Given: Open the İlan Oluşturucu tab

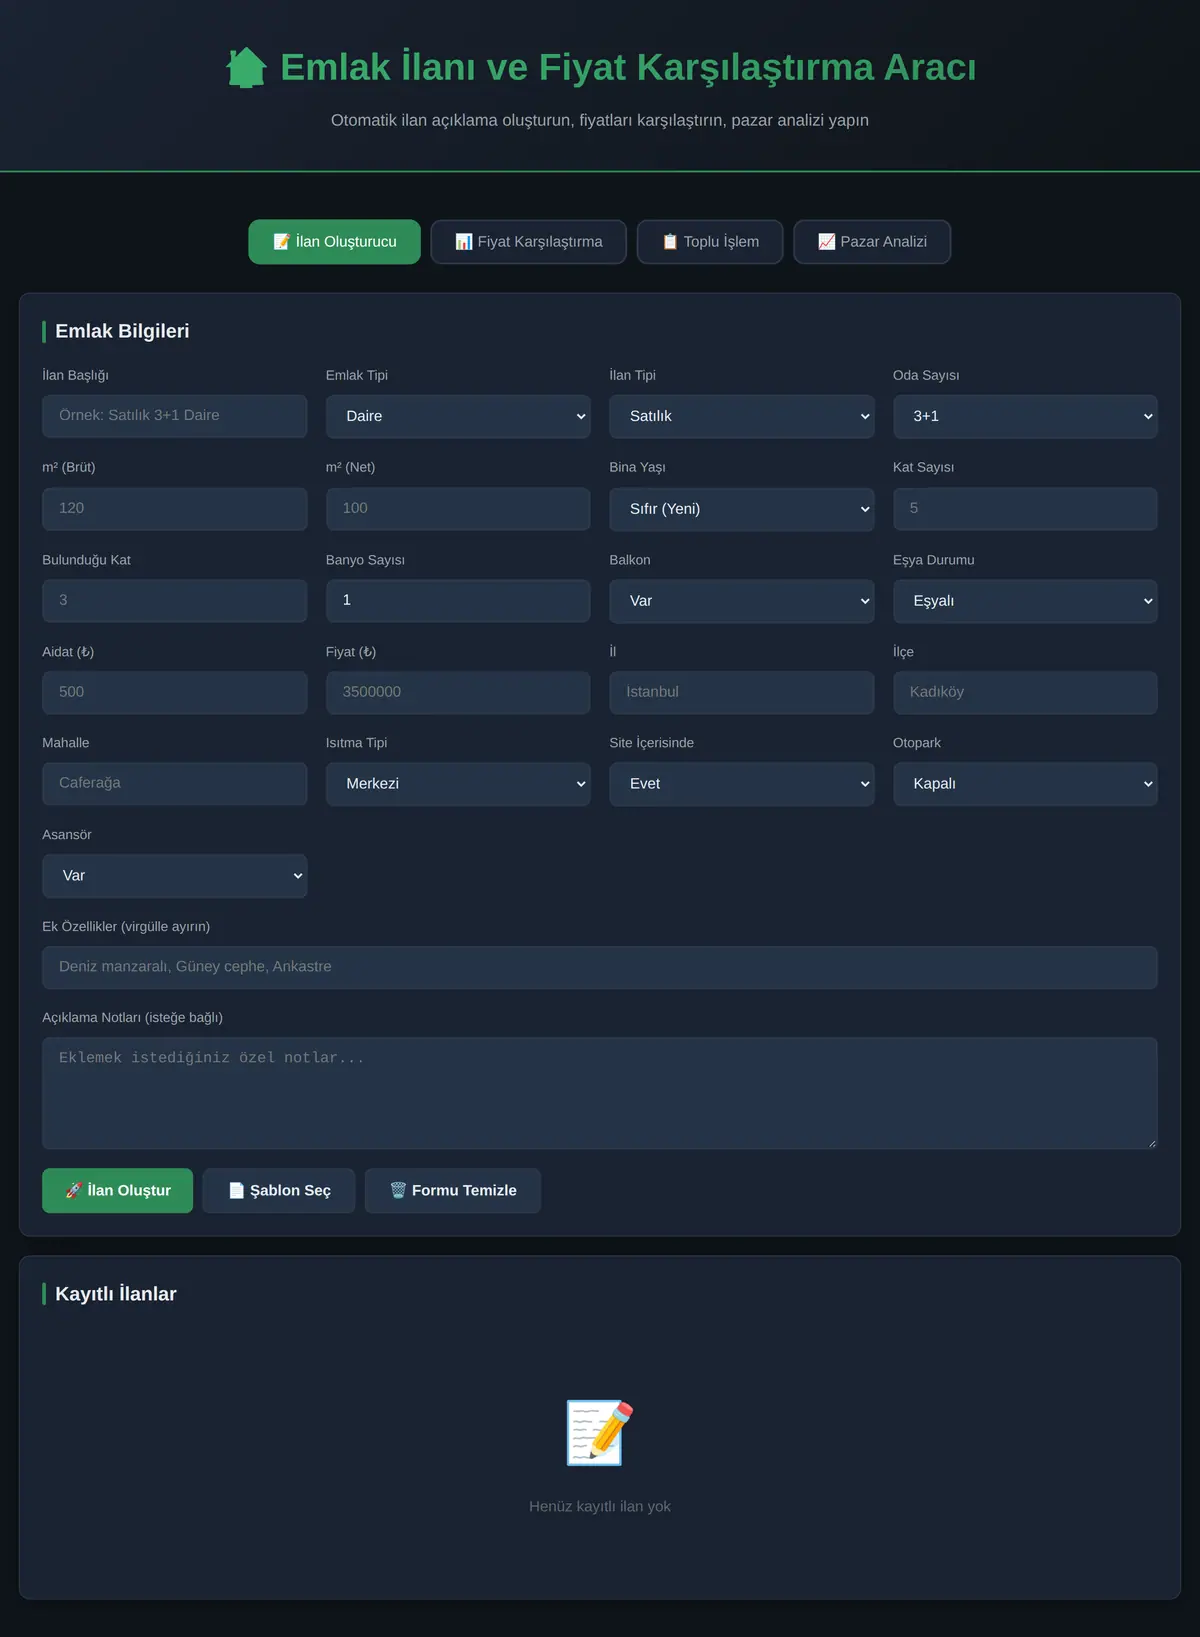Looking at the screenshot, I should point(334,242).
